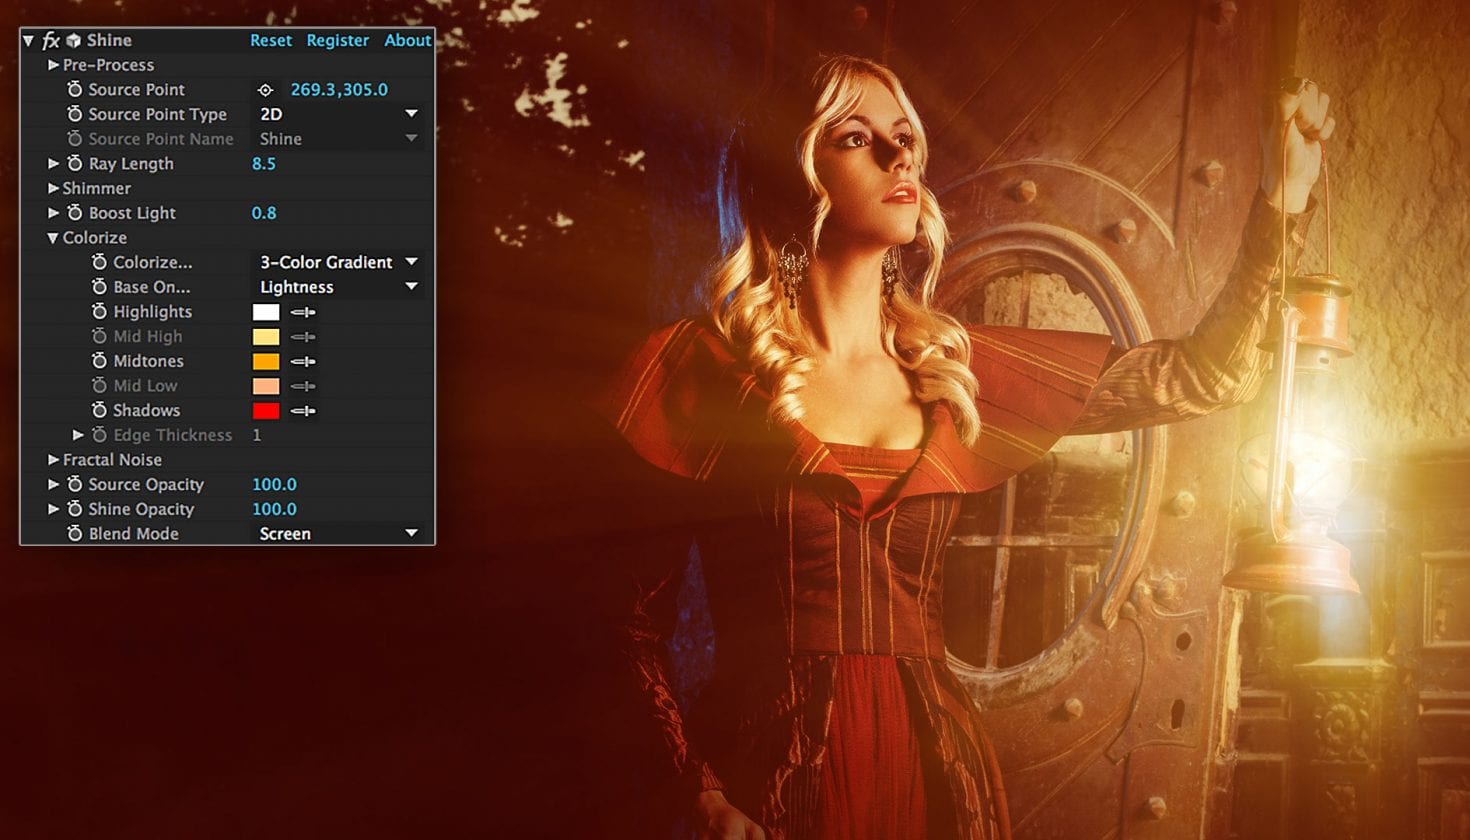Open the About link
1470x840 pixels.
point(407,41)
